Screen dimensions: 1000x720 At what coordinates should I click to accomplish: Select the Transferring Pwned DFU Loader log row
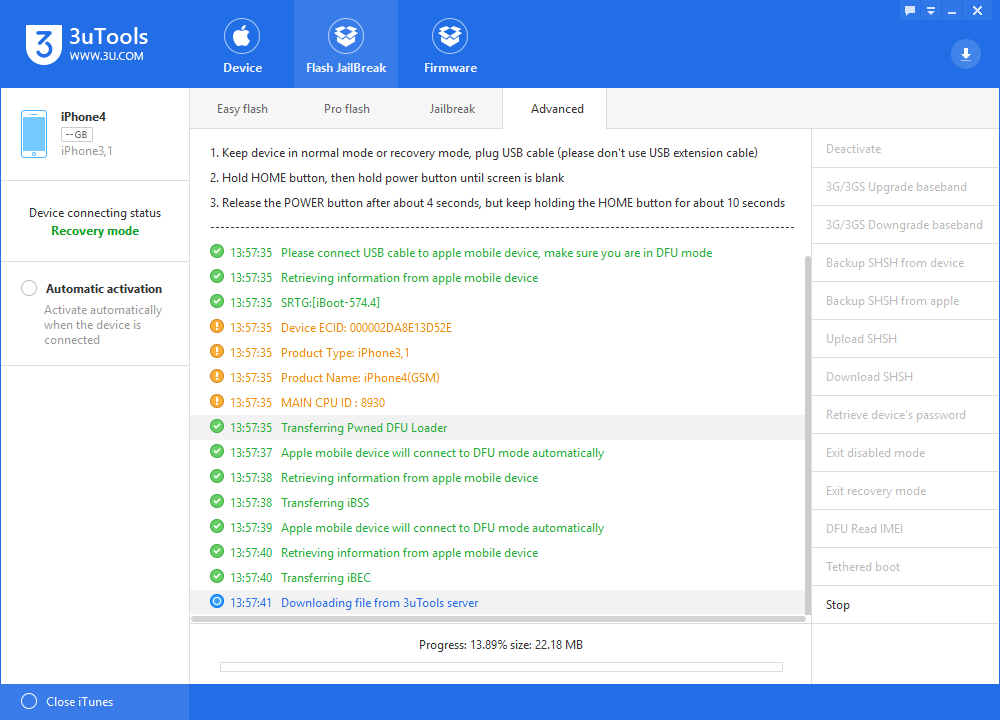tap(500, 427)
